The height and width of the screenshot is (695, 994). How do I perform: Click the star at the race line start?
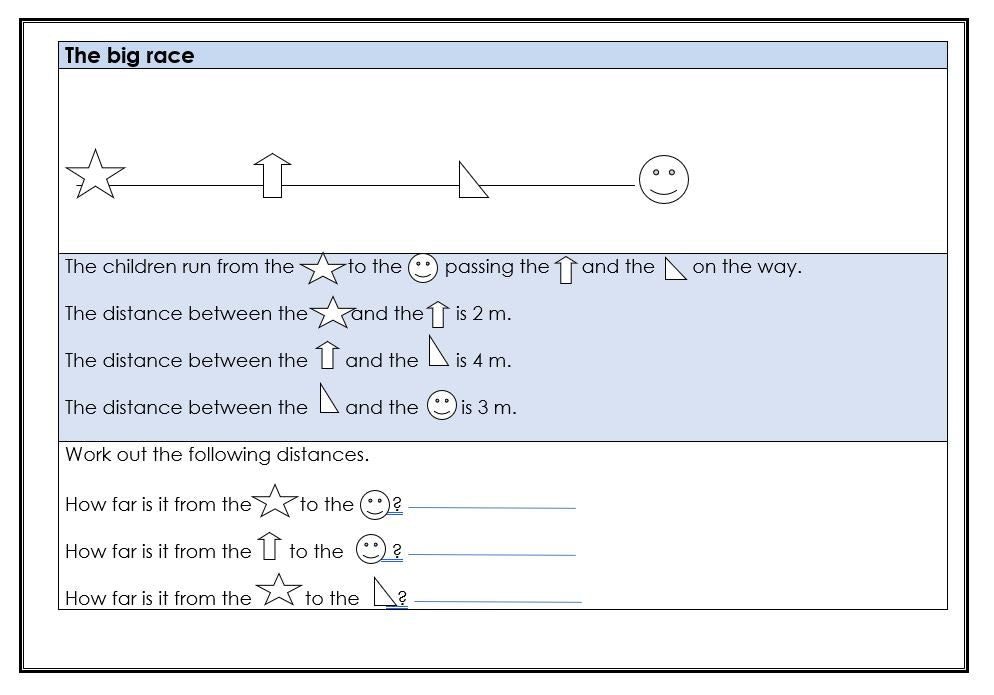(95, 175)
